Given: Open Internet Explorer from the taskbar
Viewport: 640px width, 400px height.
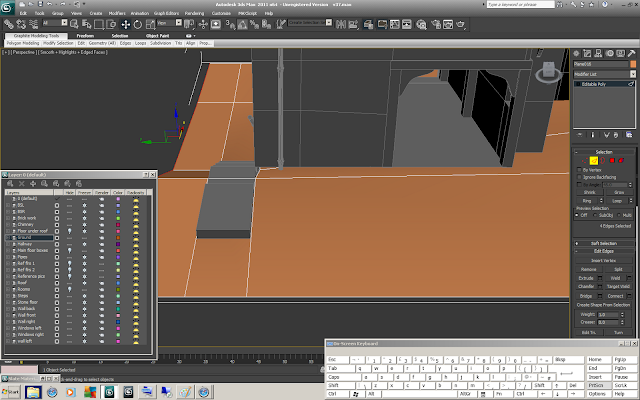Looking at the screenshot, I should (x=51, y=392).
